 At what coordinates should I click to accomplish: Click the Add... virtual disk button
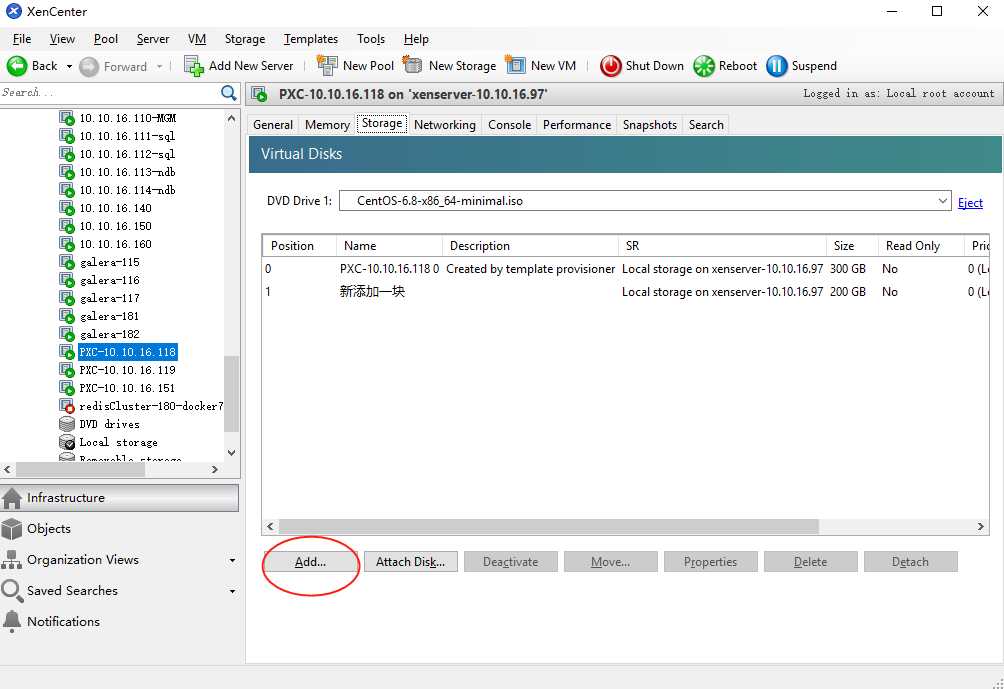pyautogui.click(x=311, y=562)
